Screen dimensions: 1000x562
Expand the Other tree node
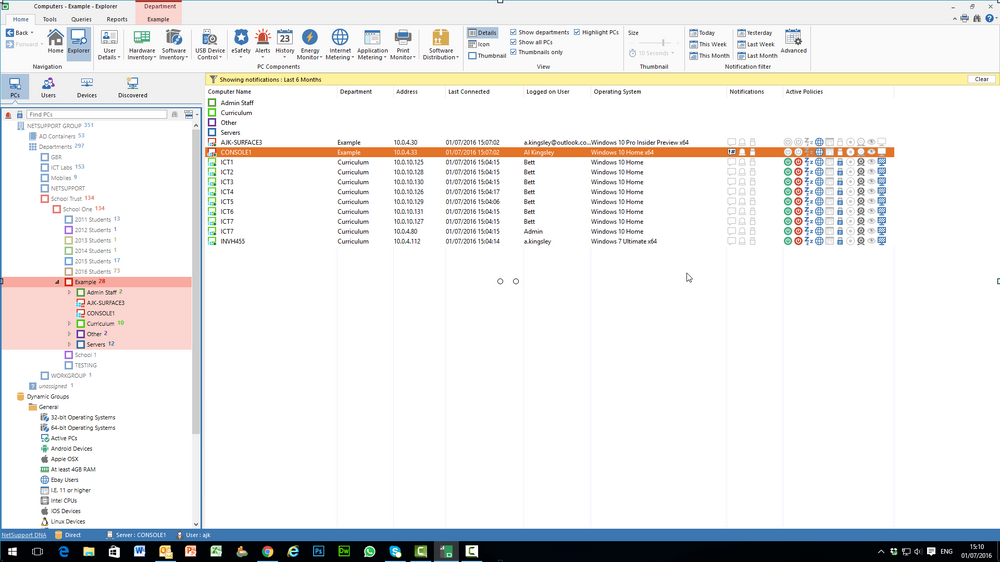tap(70, 334)
